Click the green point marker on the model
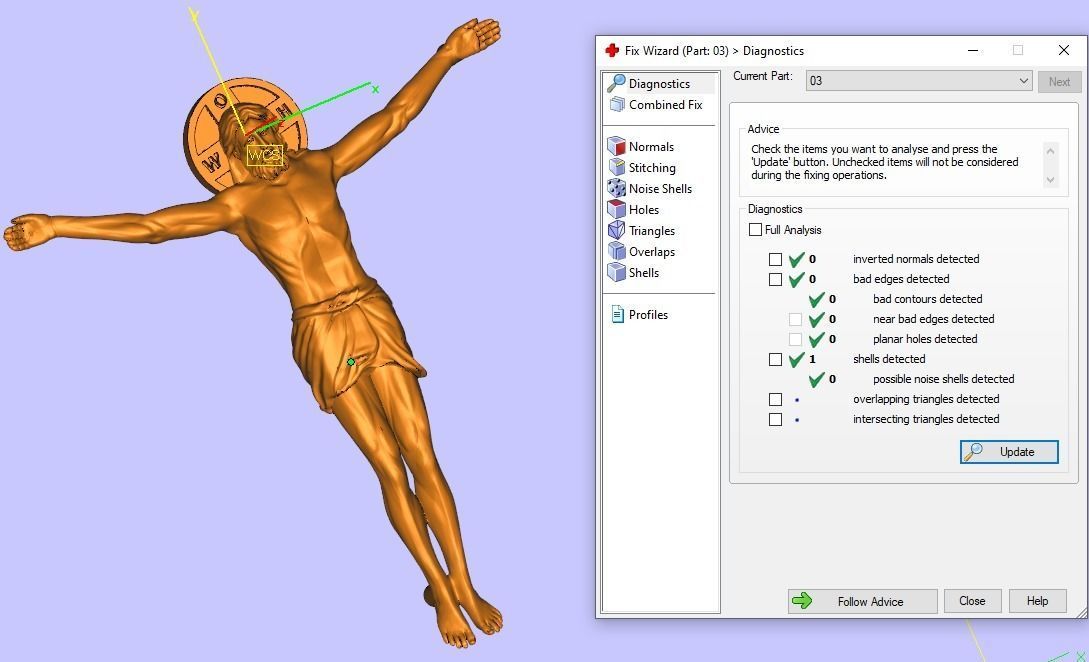 point(351,362)
